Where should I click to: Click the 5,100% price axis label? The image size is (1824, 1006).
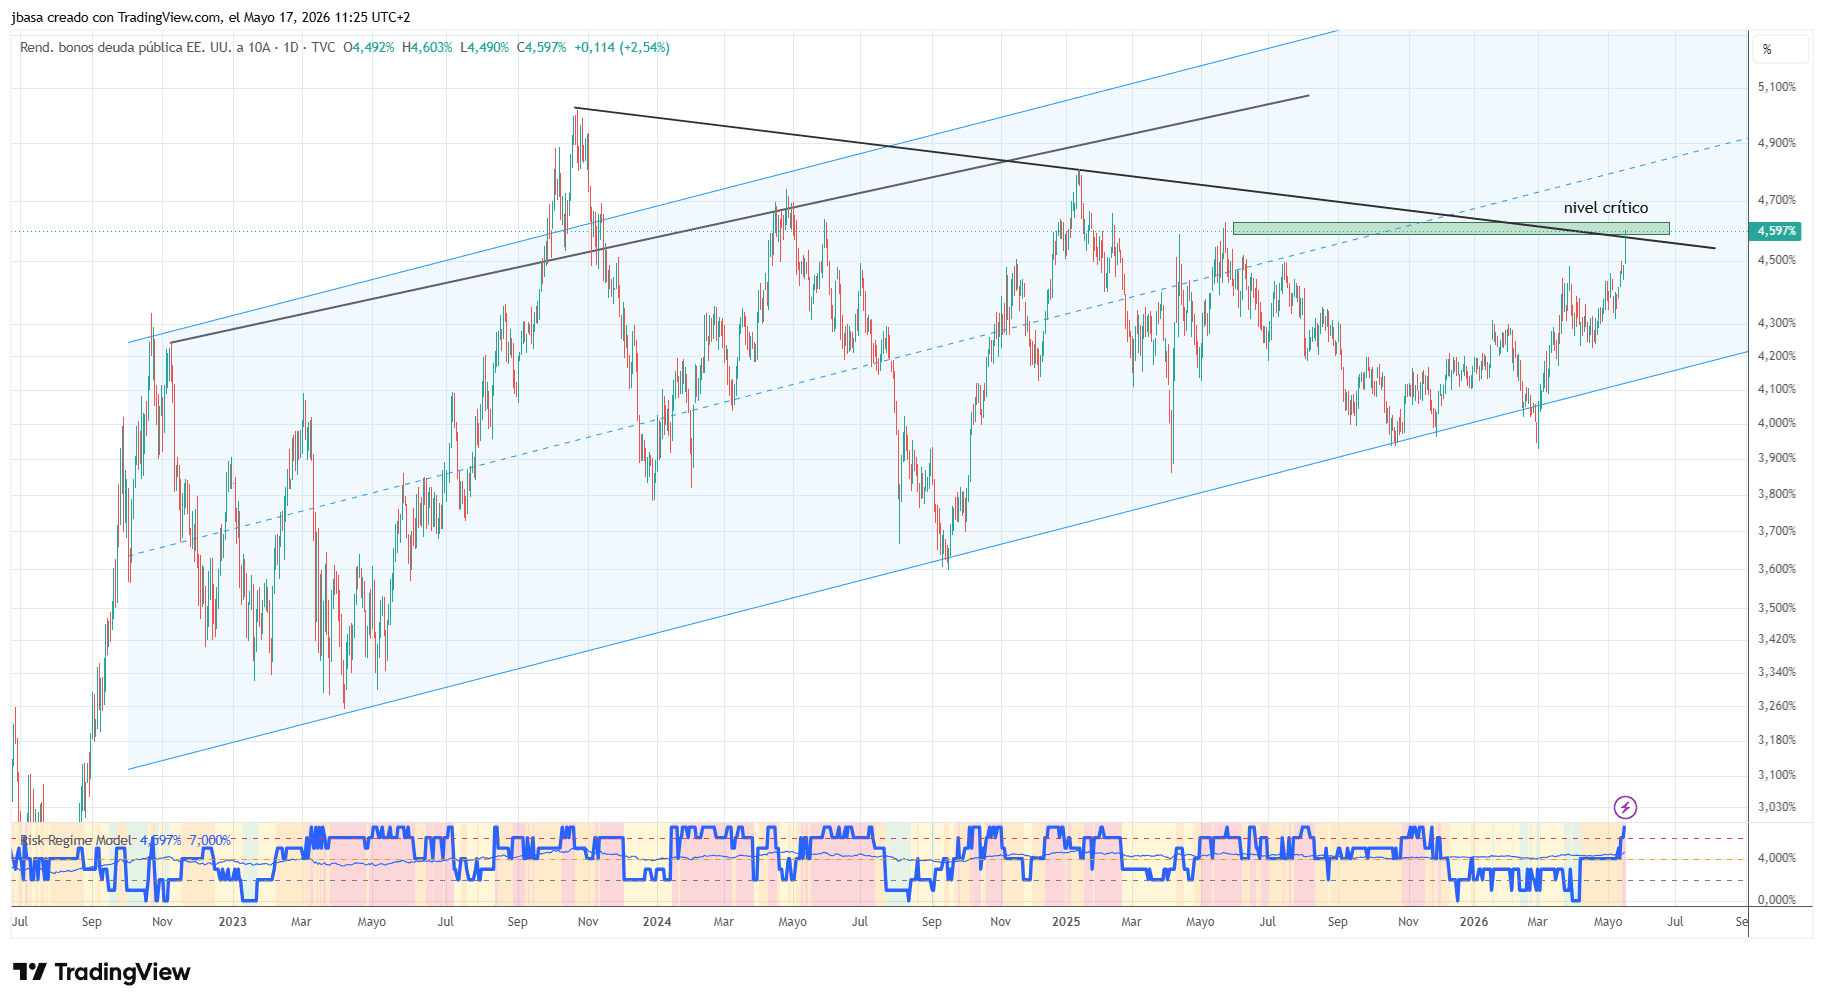(1777, 87)
